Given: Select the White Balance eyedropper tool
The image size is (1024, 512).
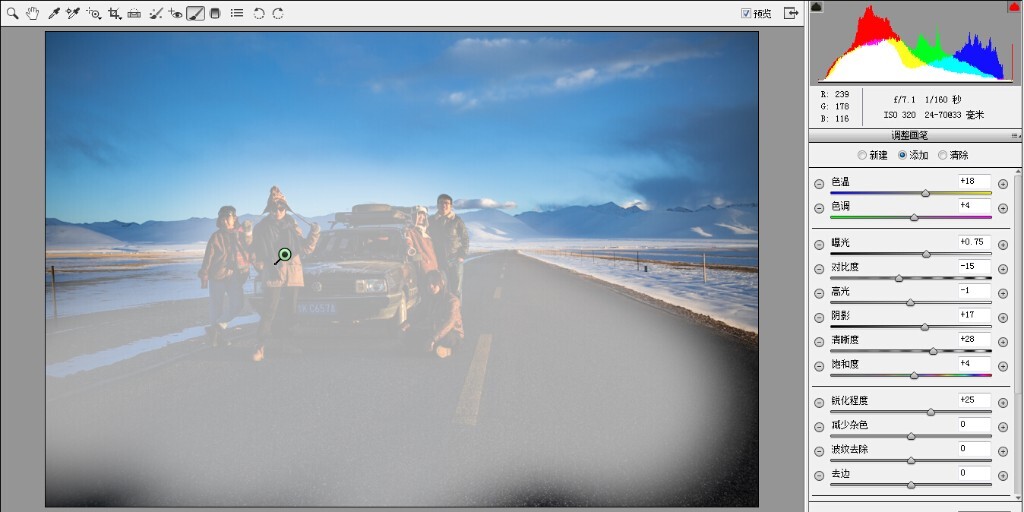Looking at the screenshot, I should click(x=54, y=13).
